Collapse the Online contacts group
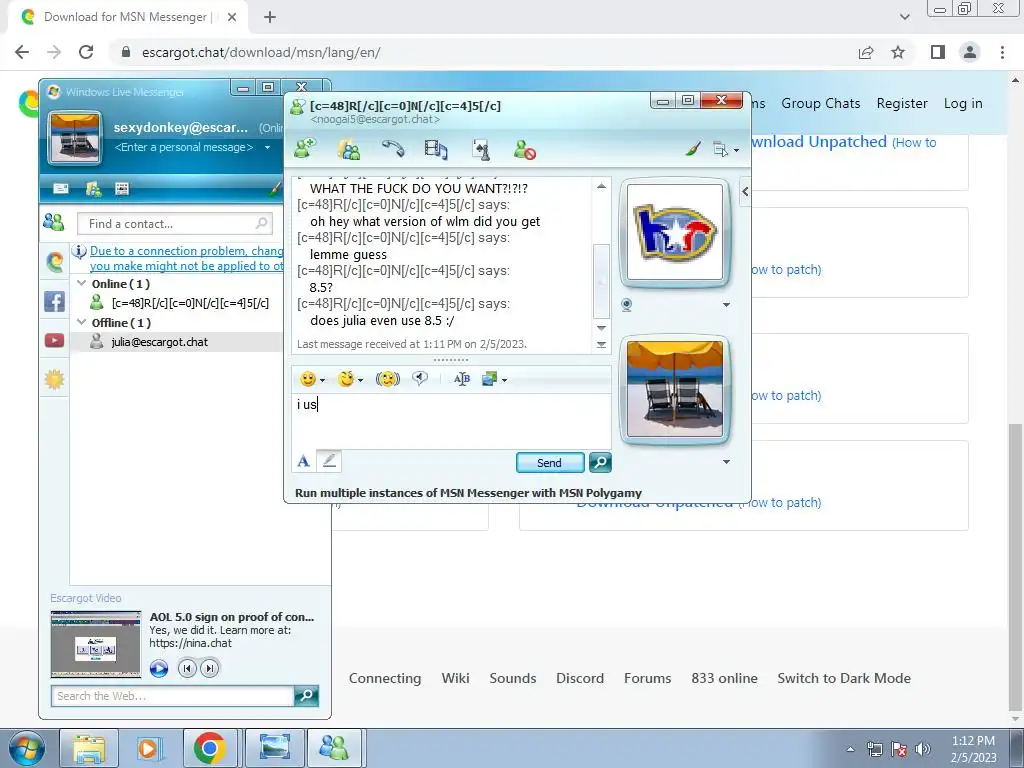Viewport: 1024px width, 768px height. coord(82,283)
